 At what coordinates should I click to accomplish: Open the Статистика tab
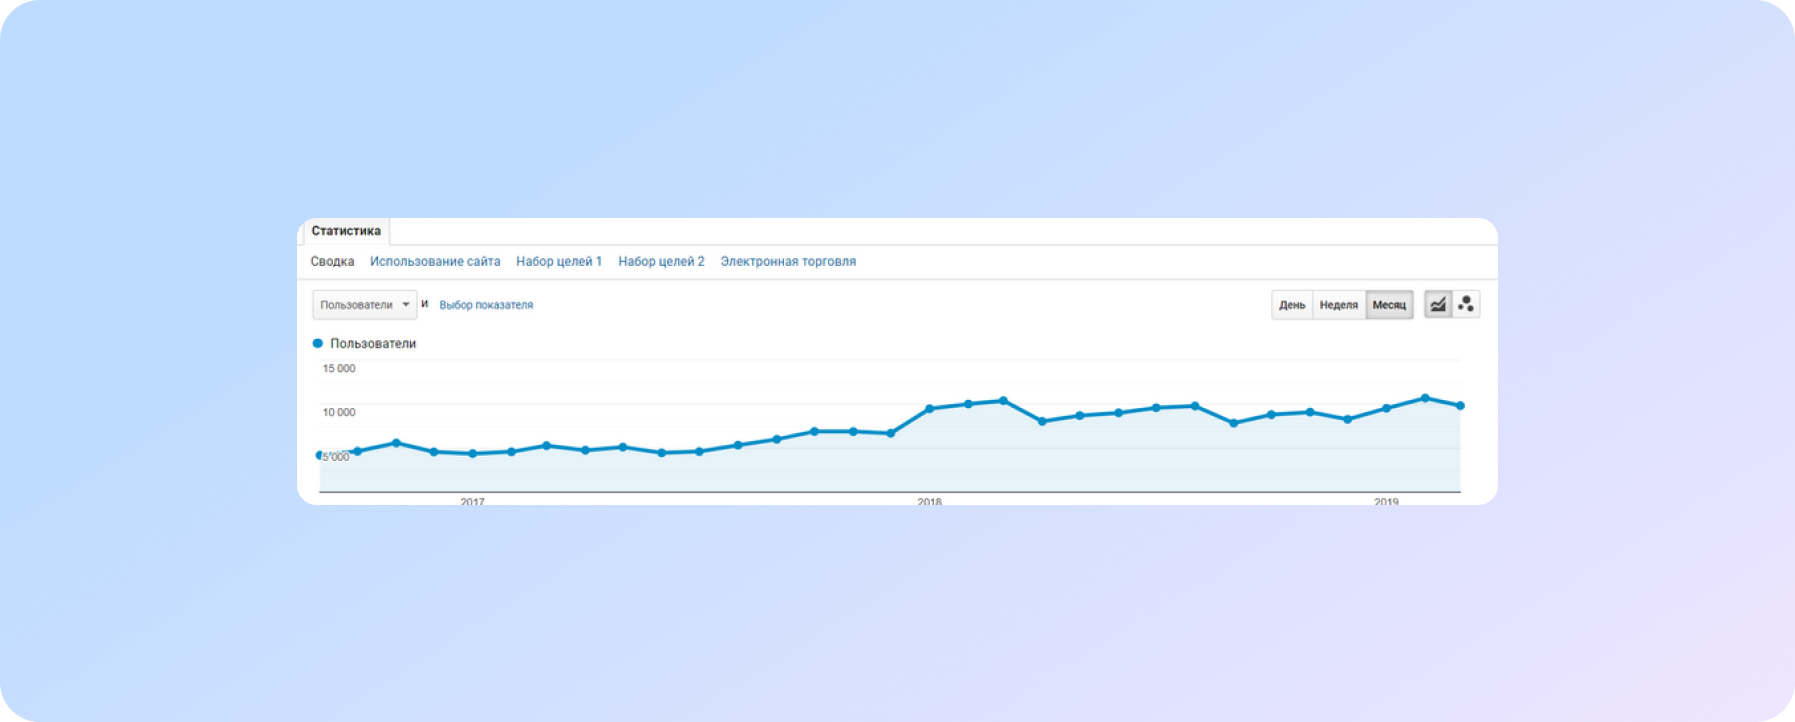346,231
